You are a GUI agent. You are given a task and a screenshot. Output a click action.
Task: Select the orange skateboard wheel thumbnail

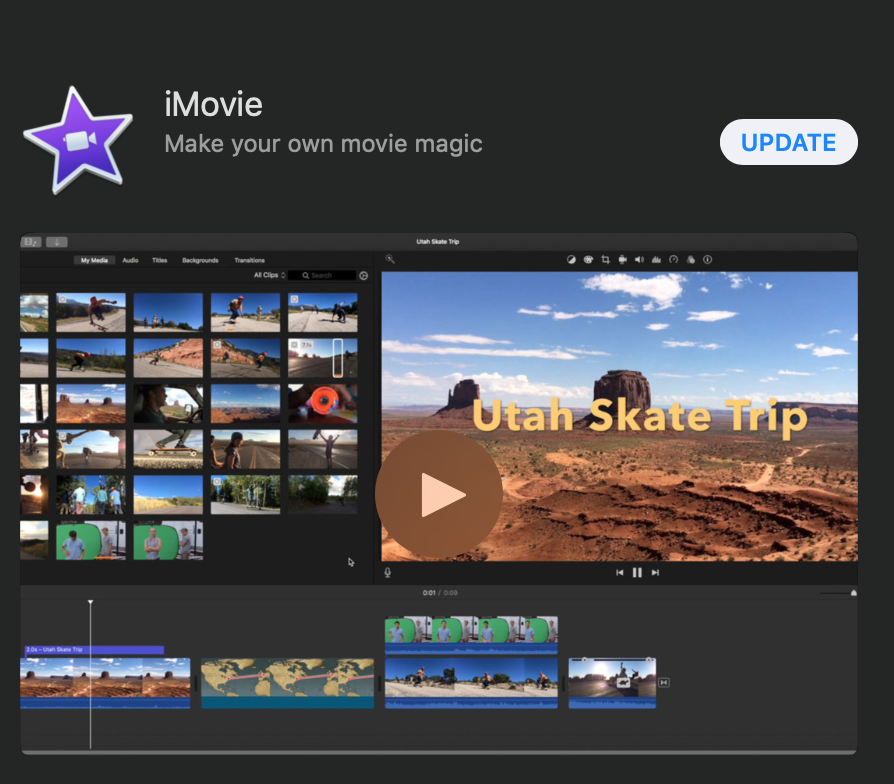pos(323,404)
